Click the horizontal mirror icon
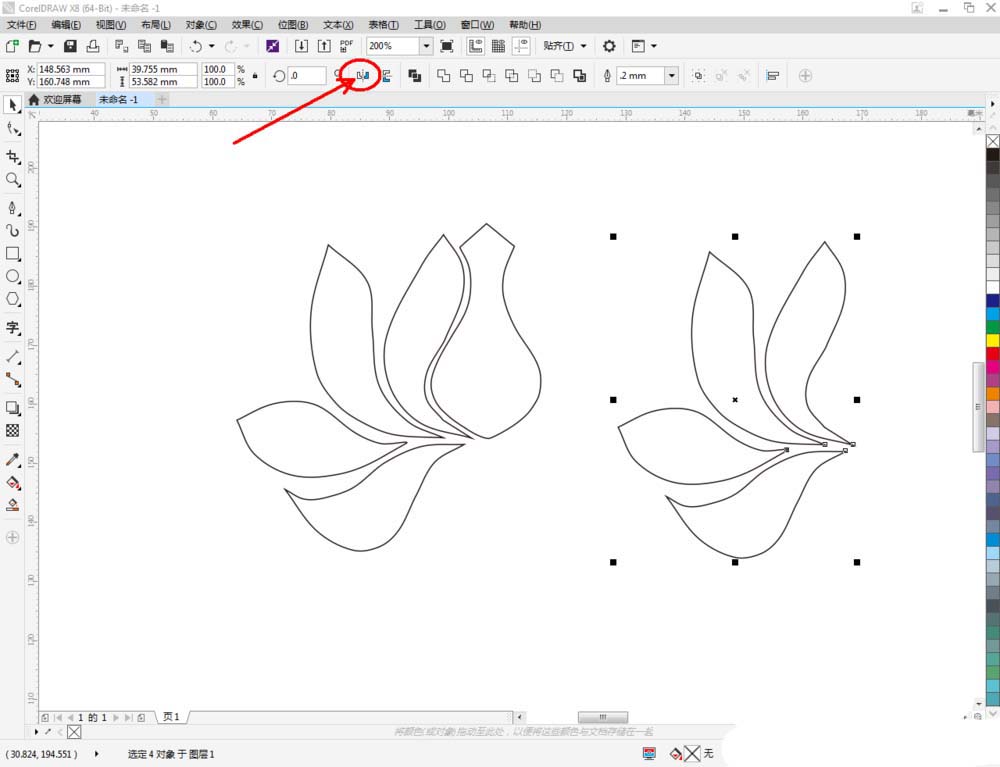Viewport: 1000px width, 767px height. (363, 76)
